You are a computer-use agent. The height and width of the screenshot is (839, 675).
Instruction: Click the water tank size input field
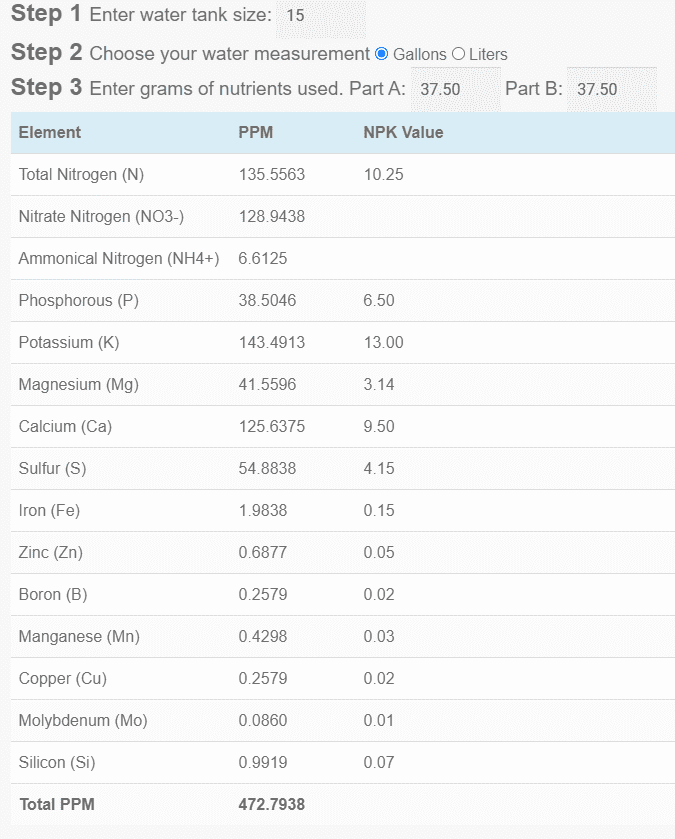(x=321, y=18)
